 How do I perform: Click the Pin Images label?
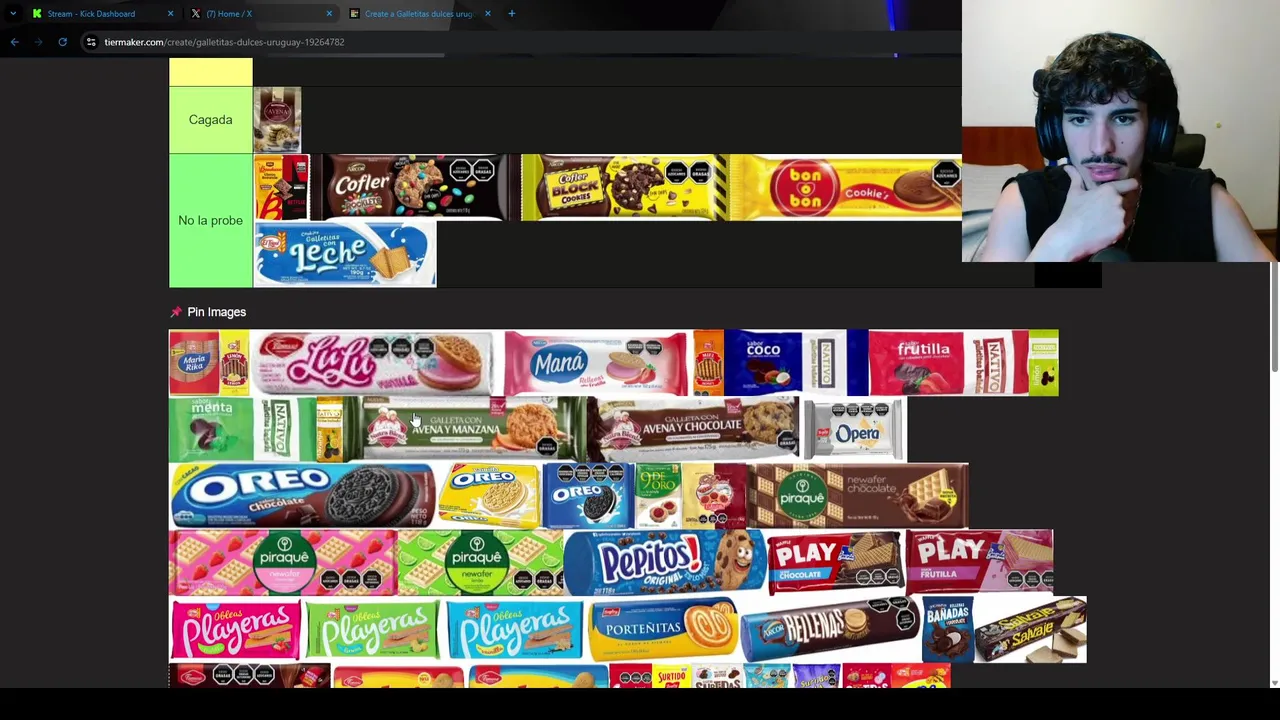coord(216,312)
